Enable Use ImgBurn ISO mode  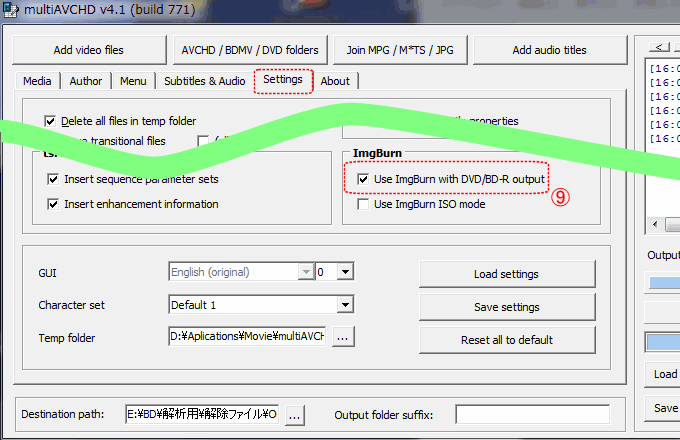362,204
